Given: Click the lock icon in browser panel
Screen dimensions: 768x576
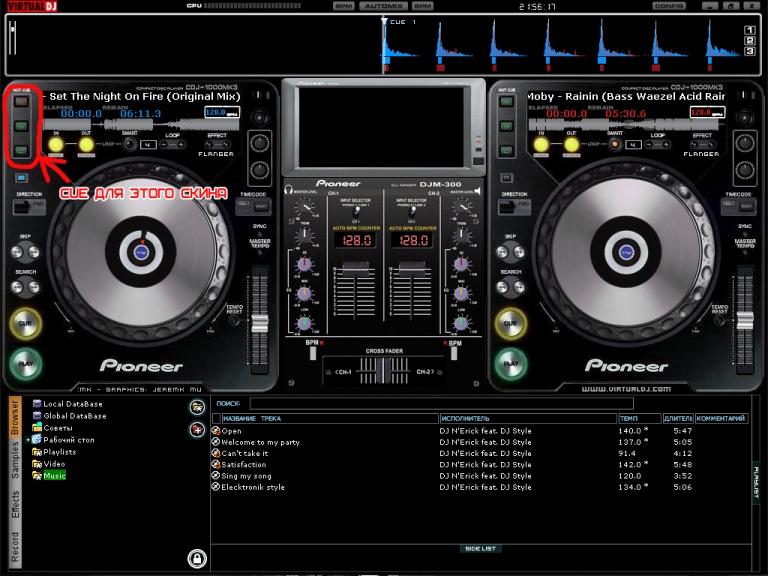Looking at the screenshot, I should click(197, 558).
